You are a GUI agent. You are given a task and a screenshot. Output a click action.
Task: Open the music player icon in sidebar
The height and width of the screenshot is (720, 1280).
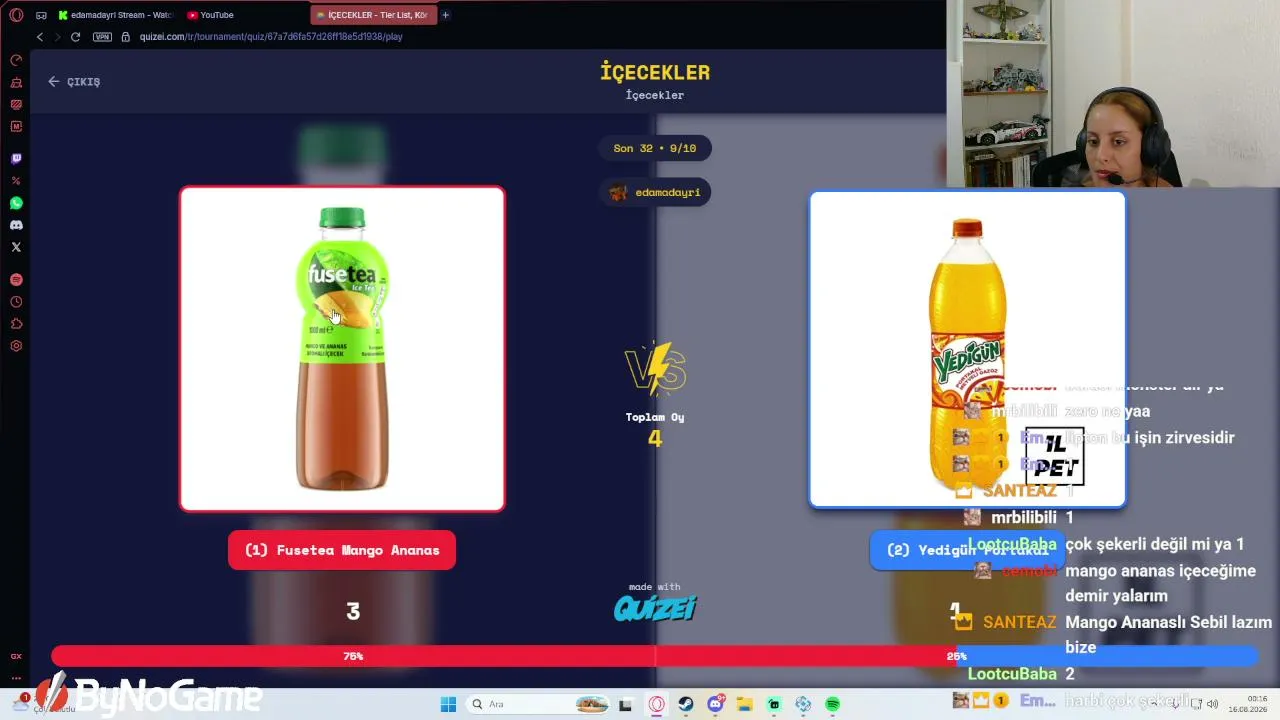click(x=16, y=280)
